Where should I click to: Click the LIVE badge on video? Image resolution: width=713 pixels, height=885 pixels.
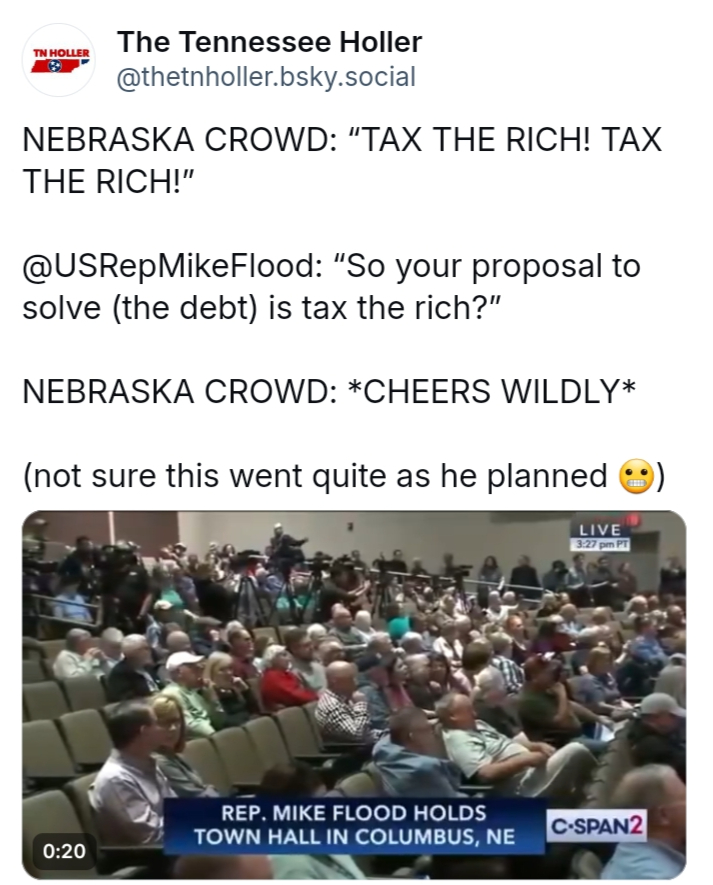click(x=599, y=530)
